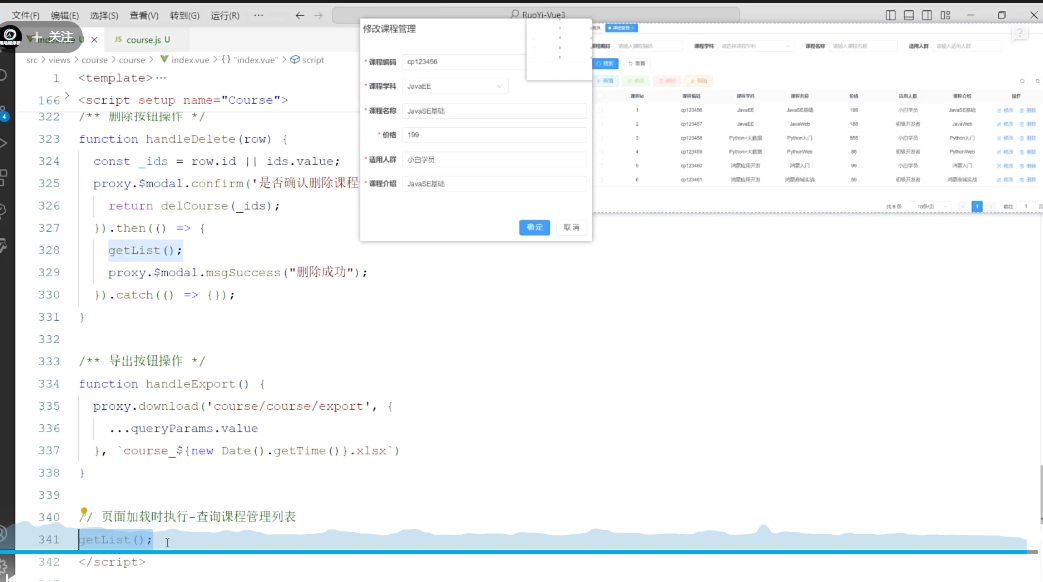
Task: Click the blue 确定 button in the dialog
Action: (534, 227)
